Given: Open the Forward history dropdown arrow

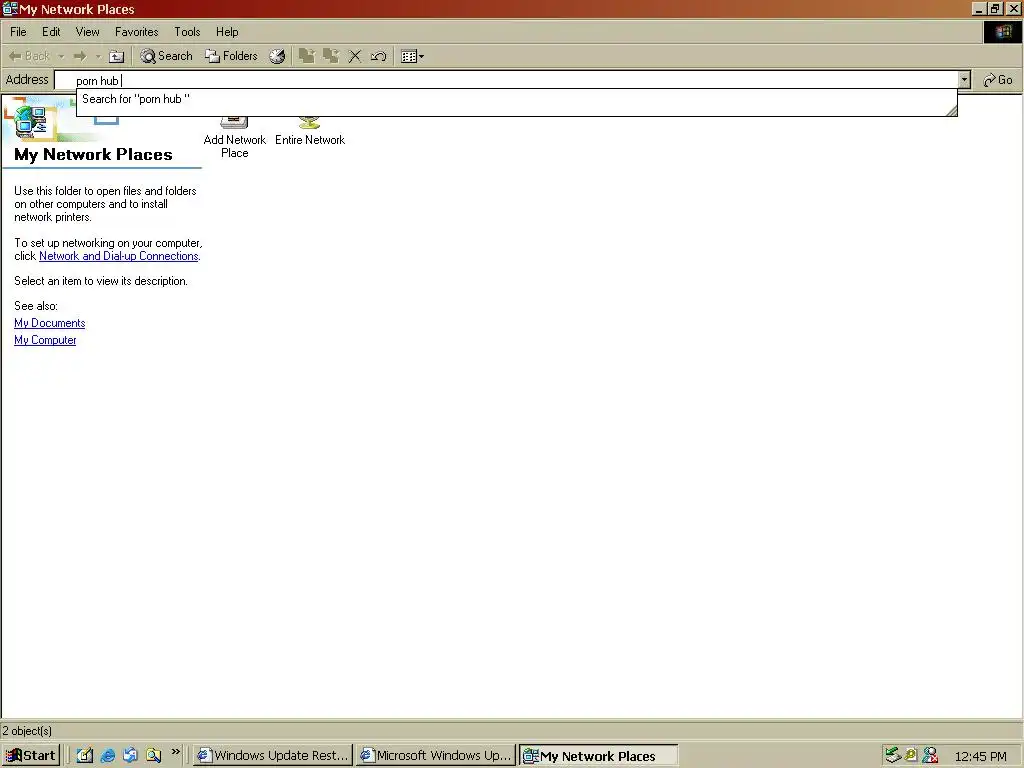Looking at the screenshot, I should click(98, 57).
